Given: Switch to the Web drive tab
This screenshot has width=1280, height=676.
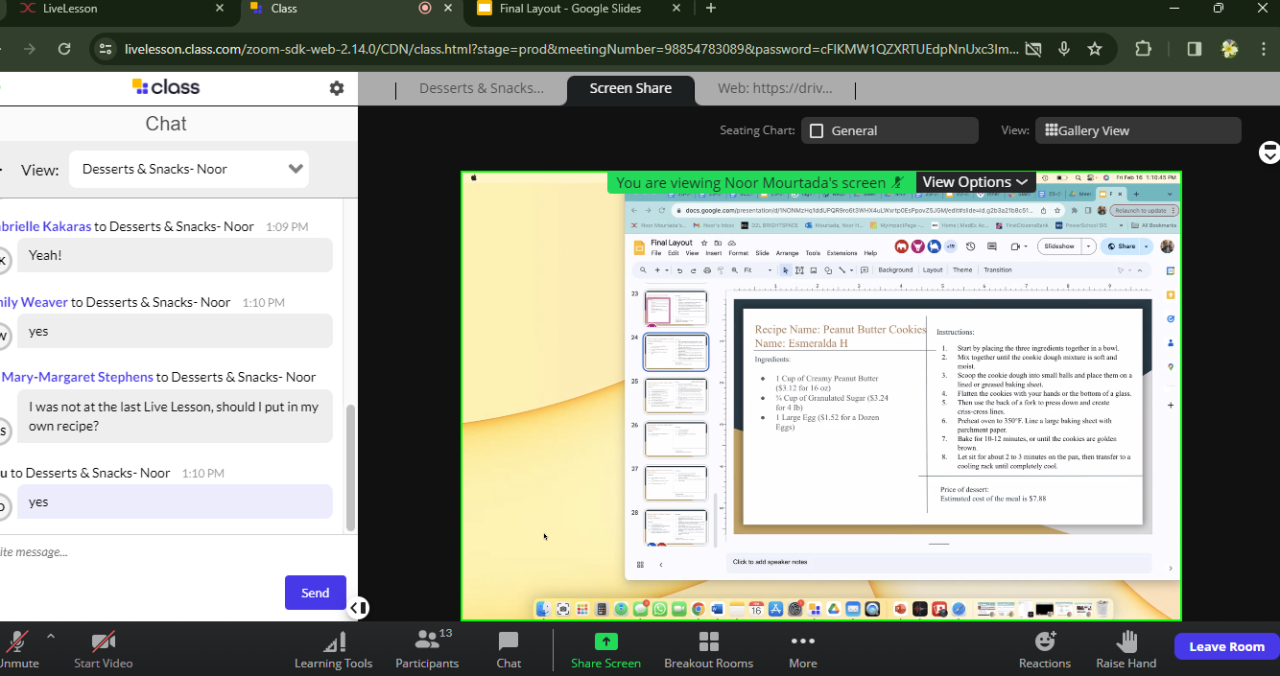Looking at the screenshot, I should (774, 88).
